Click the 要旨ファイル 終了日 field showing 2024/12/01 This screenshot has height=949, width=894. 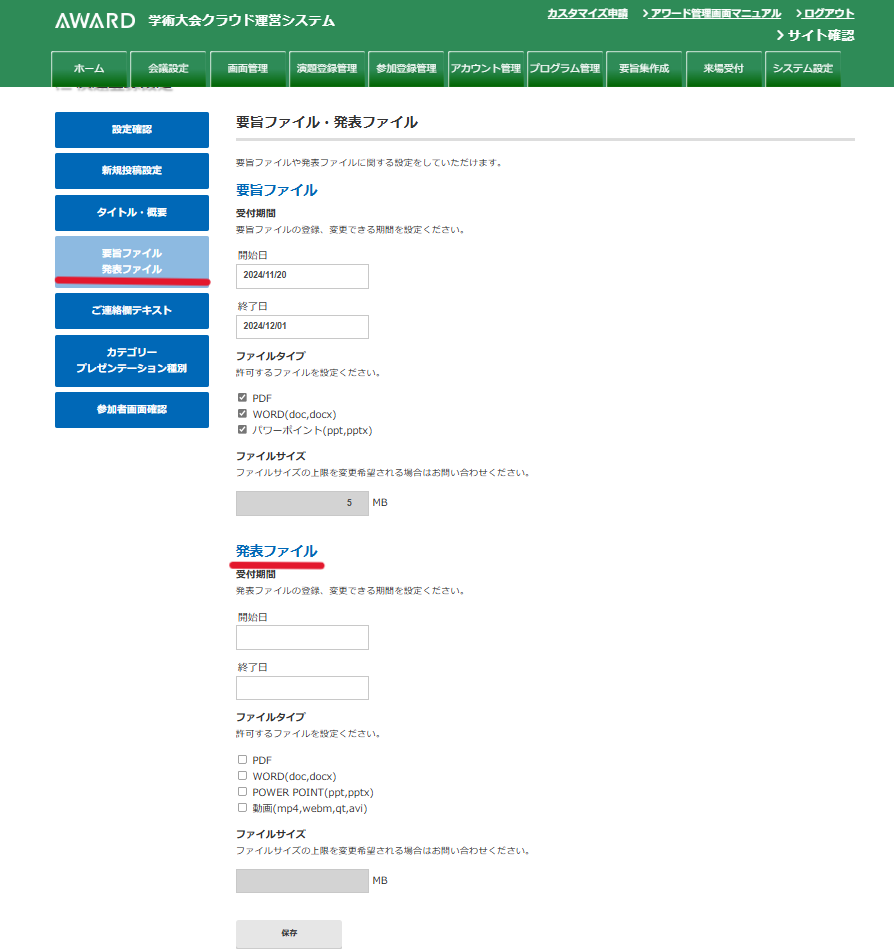point(302,327)
